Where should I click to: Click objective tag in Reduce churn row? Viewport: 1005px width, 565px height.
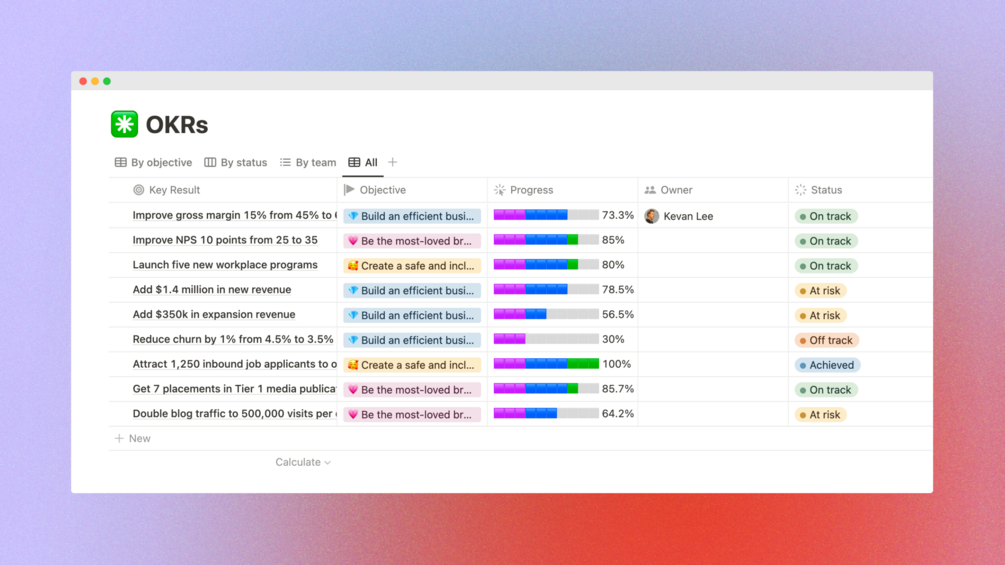click(412, 340)
